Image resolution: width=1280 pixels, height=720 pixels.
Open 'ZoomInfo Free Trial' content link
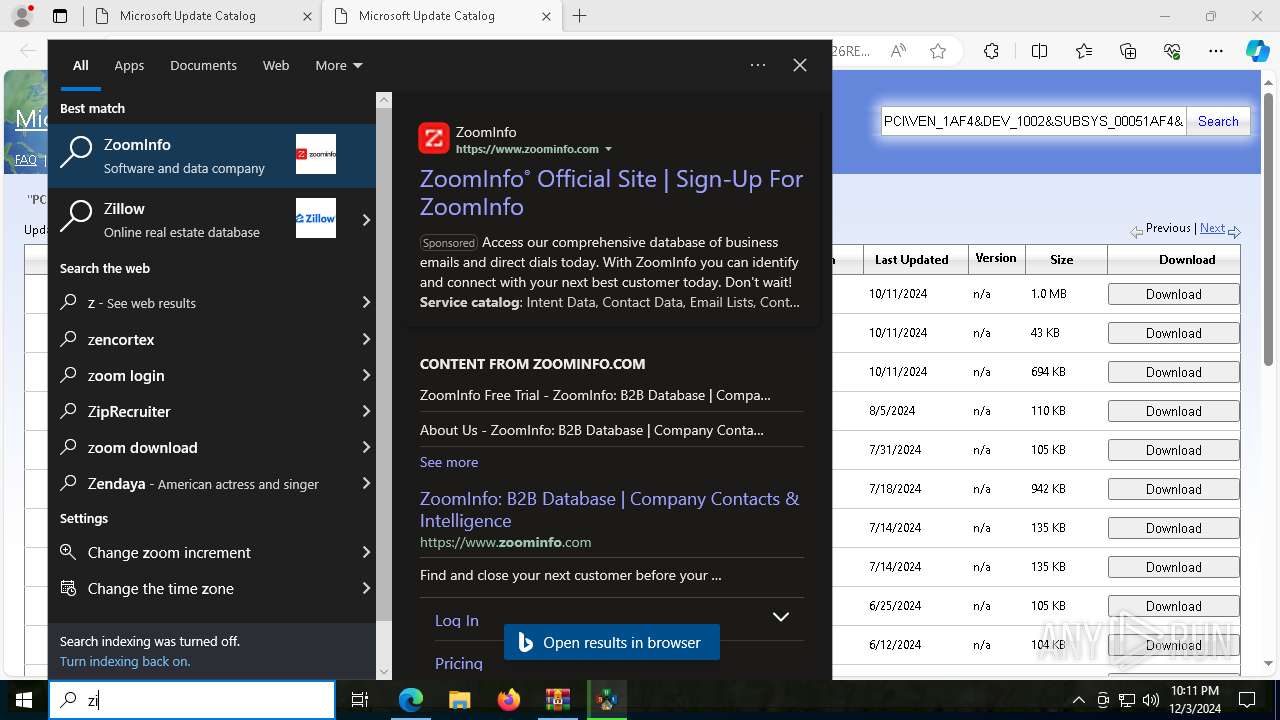point(595,395)
